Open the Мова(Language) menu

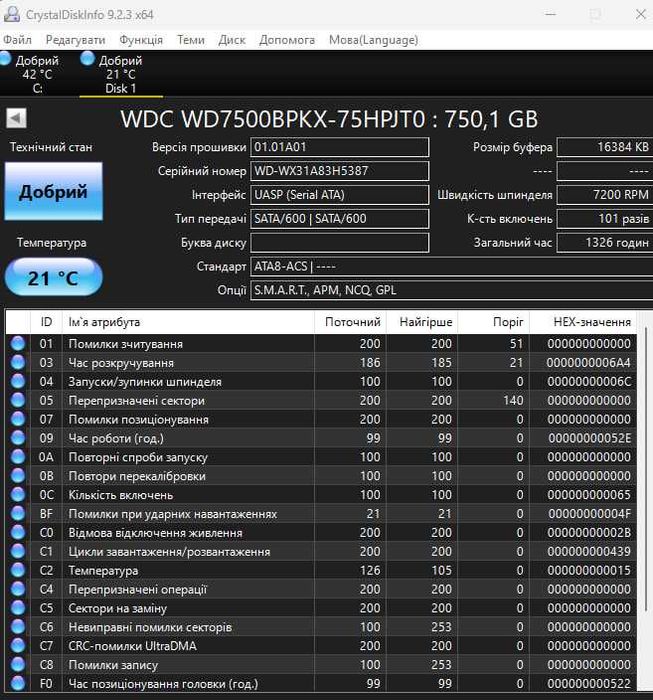(374, 40)
